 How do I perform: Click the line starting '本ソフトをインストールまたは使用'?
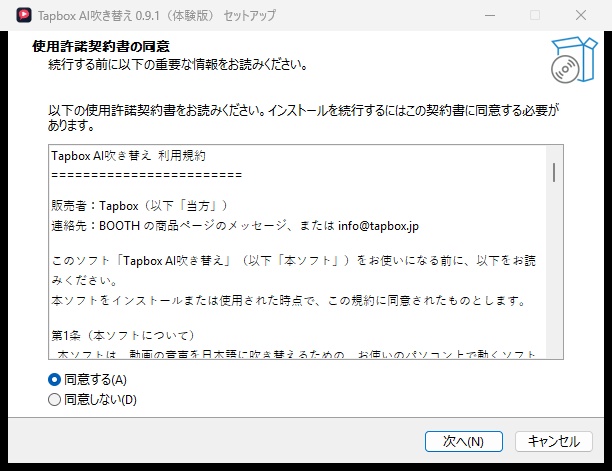[289, 301]
